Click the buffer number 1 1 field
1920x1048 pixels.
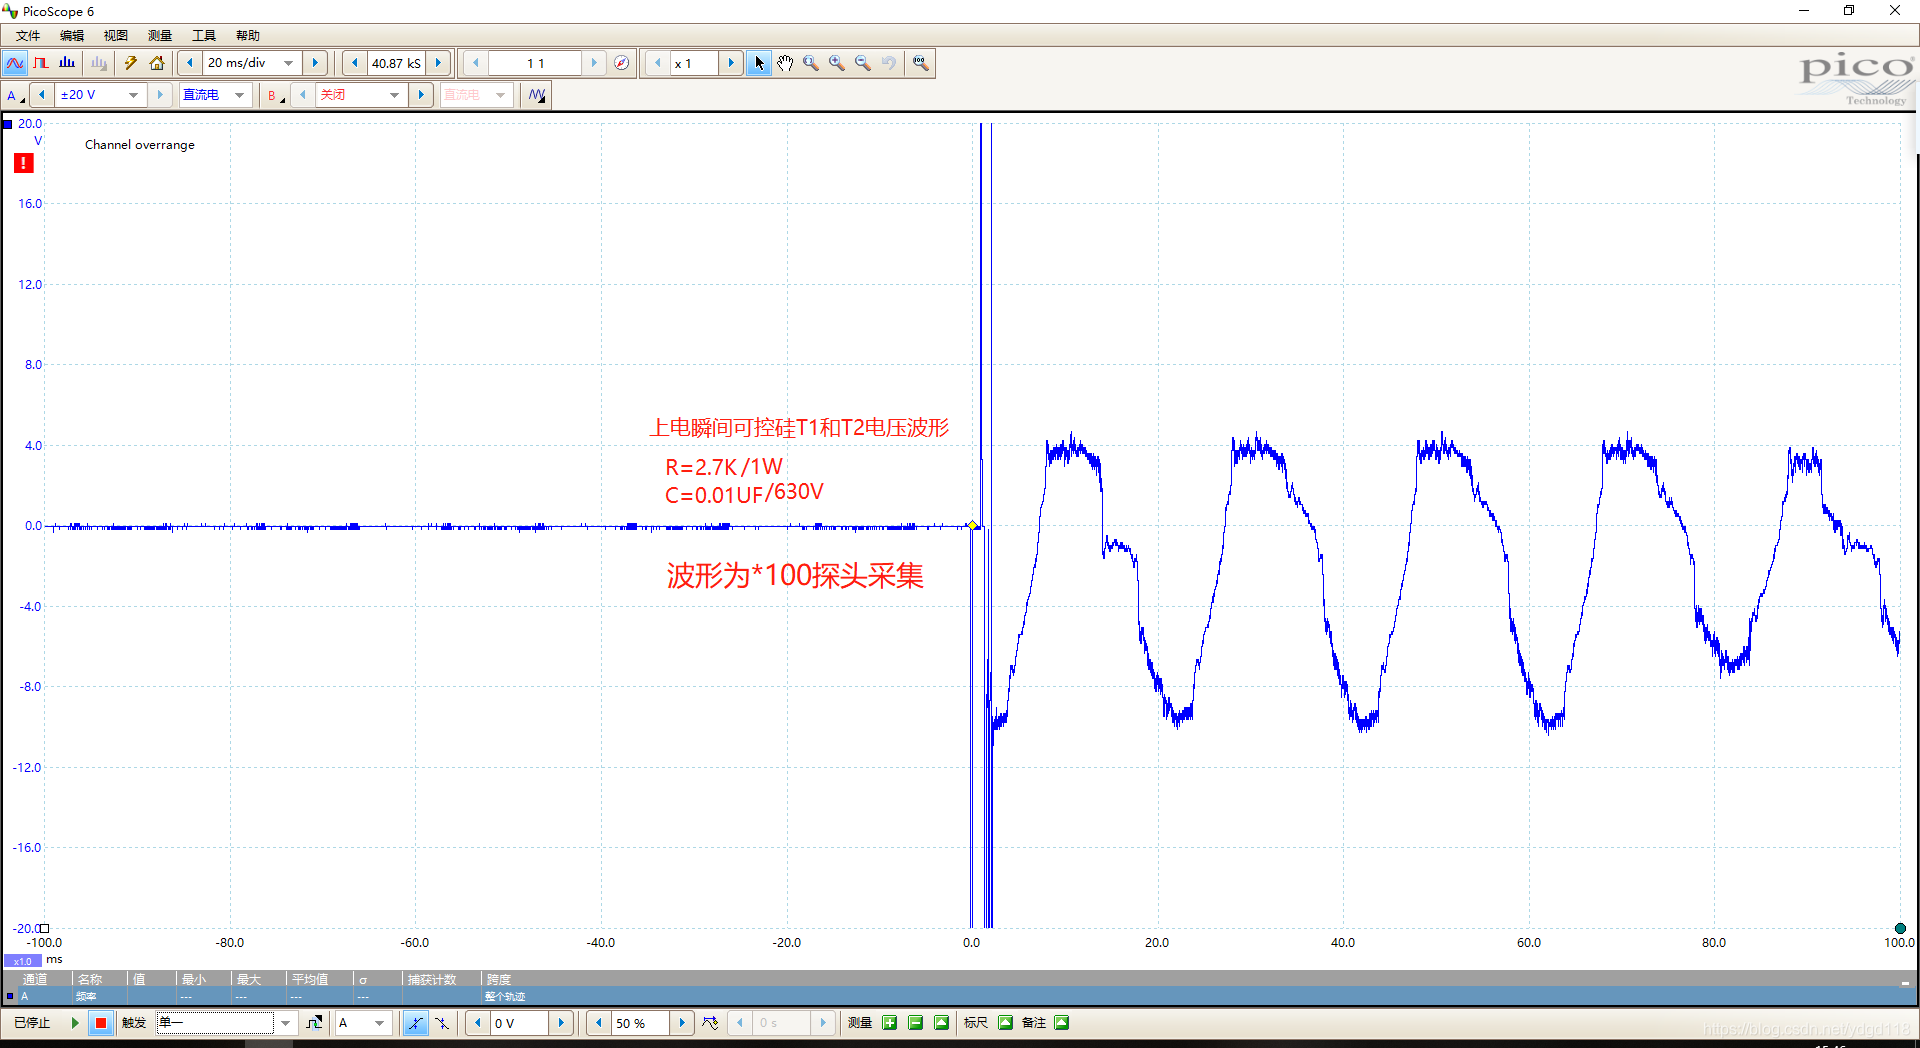pyautogui.click(x=535, y=63)
